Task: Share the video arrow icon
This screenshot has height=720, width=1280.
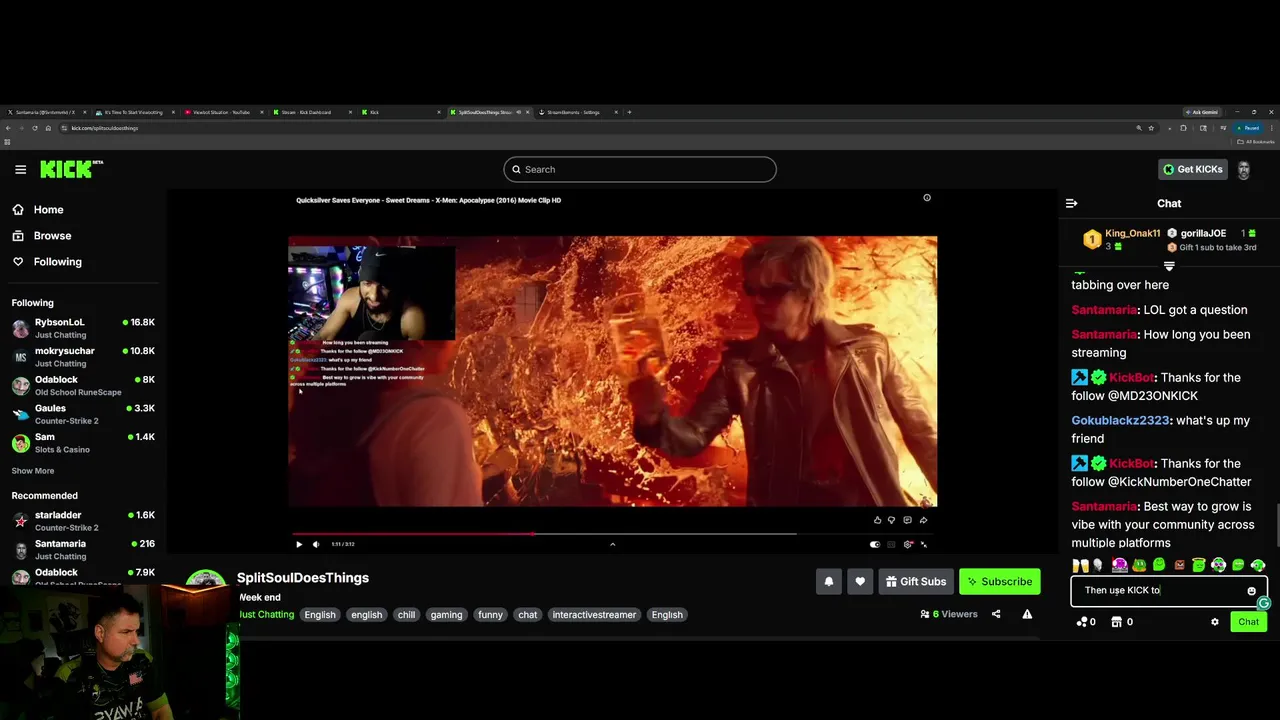Action: [x=923, y=520]
